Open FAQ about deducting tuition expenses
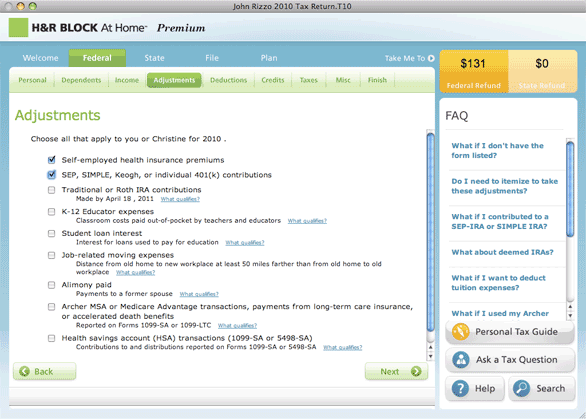Viewport: 586px width, 419px height. pos(498,283)
